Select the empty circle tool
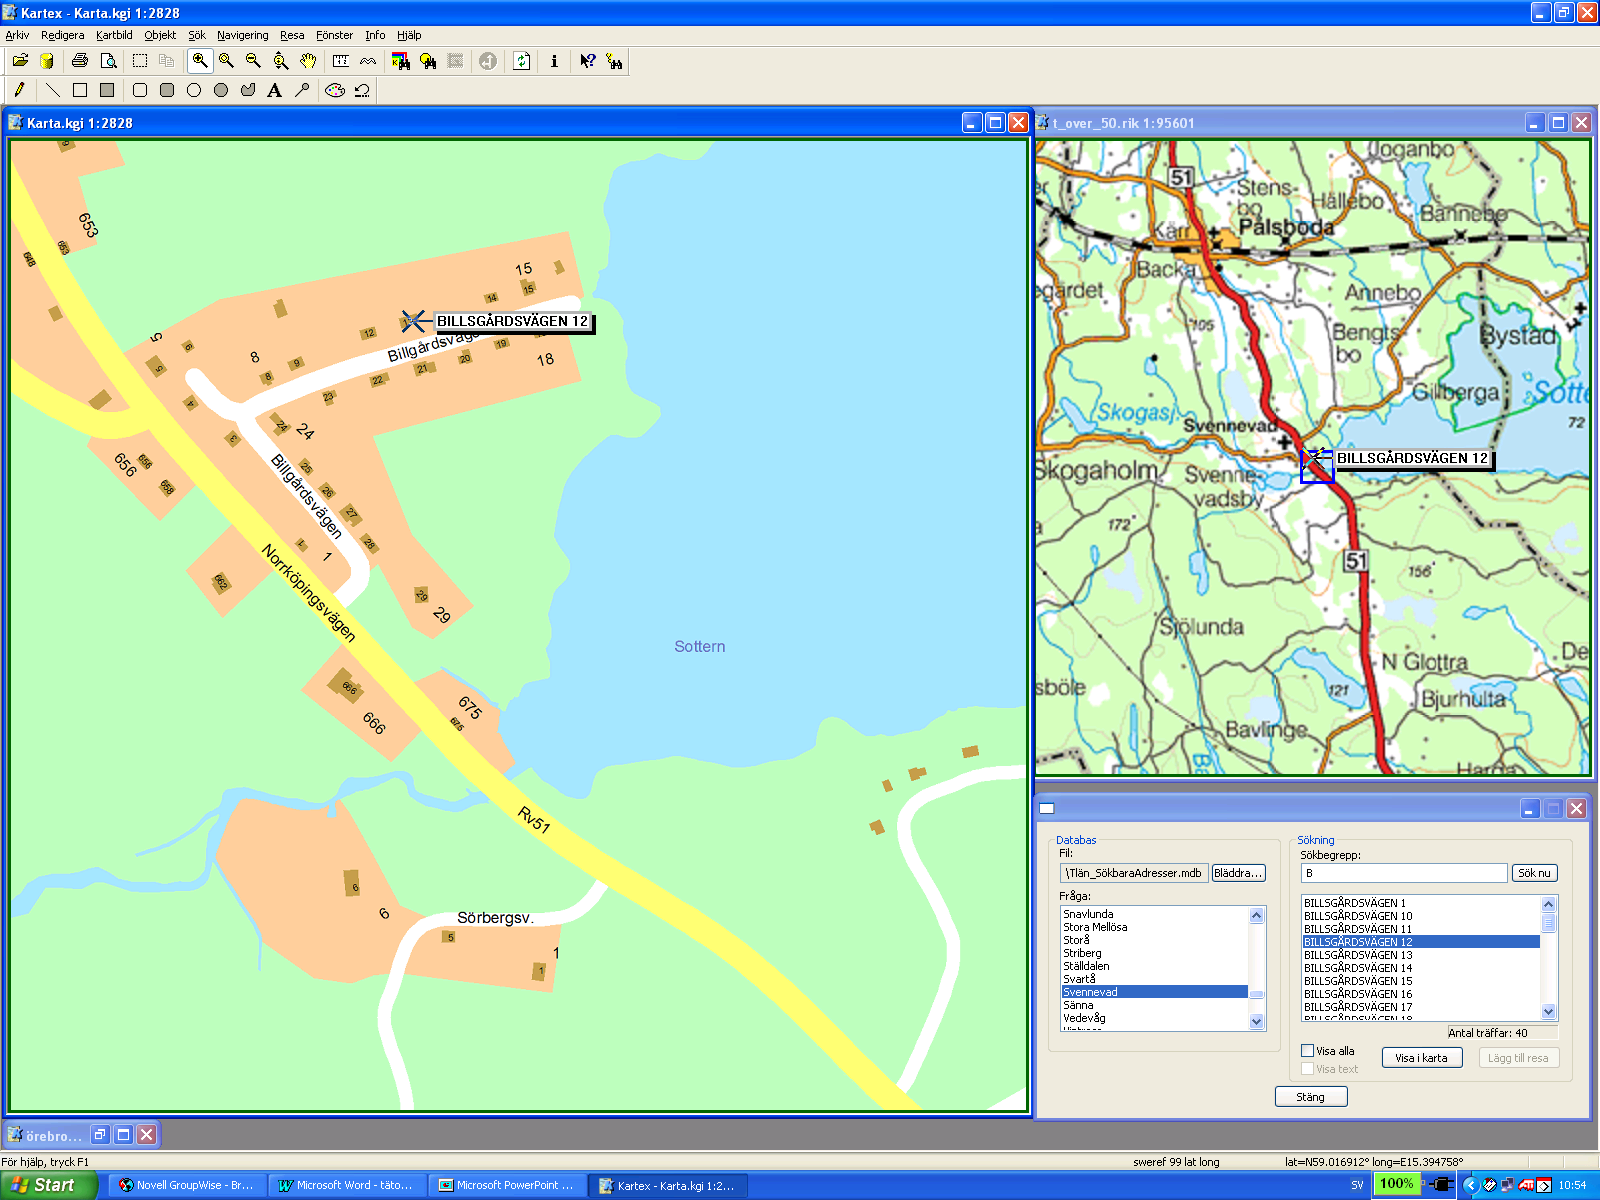The image size is (1600, 1200). click(194, 90)
